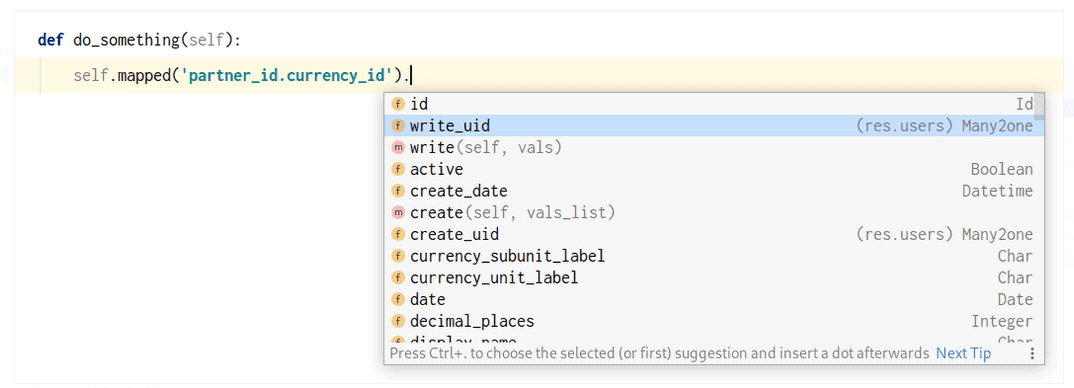Click the Boolean type label
Viewport: 1074px width, 388px height.
(x=1001, y=169)
